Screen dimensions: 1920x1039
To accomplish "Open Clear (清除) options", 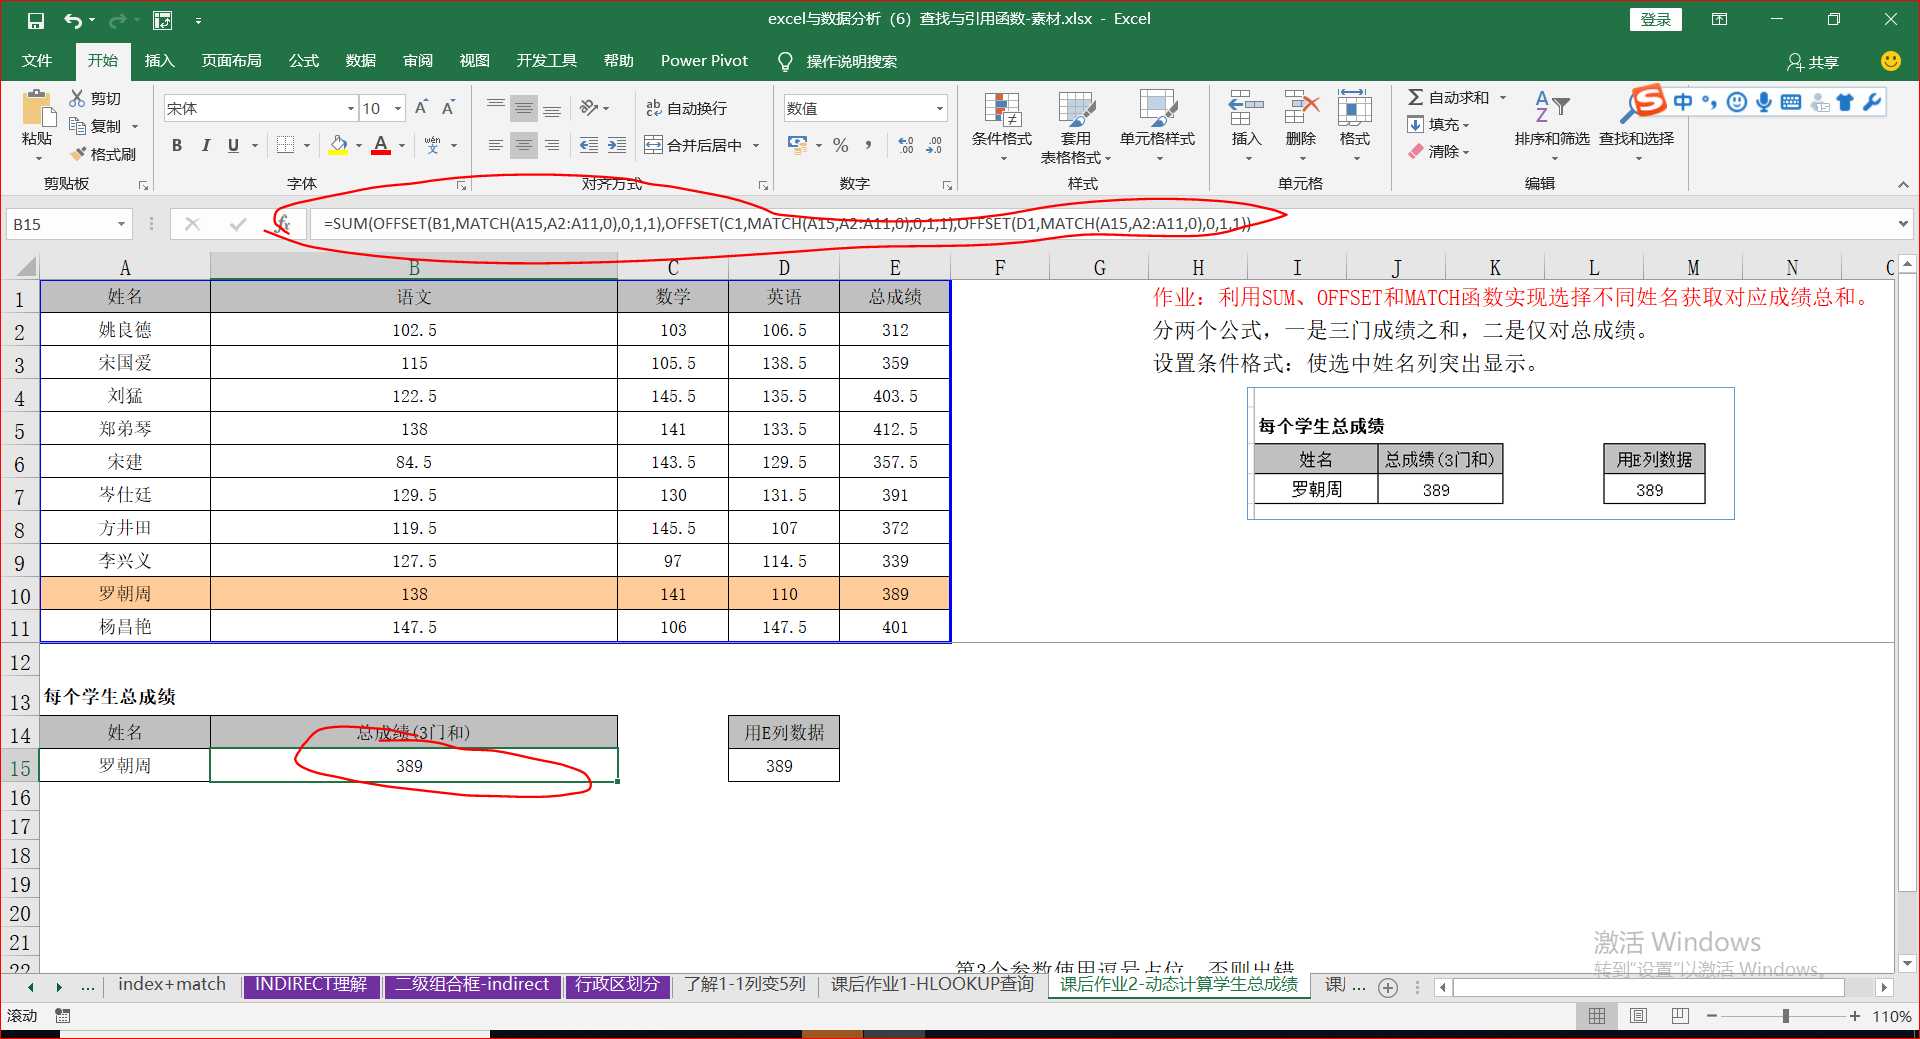I will coord(1438,151).
